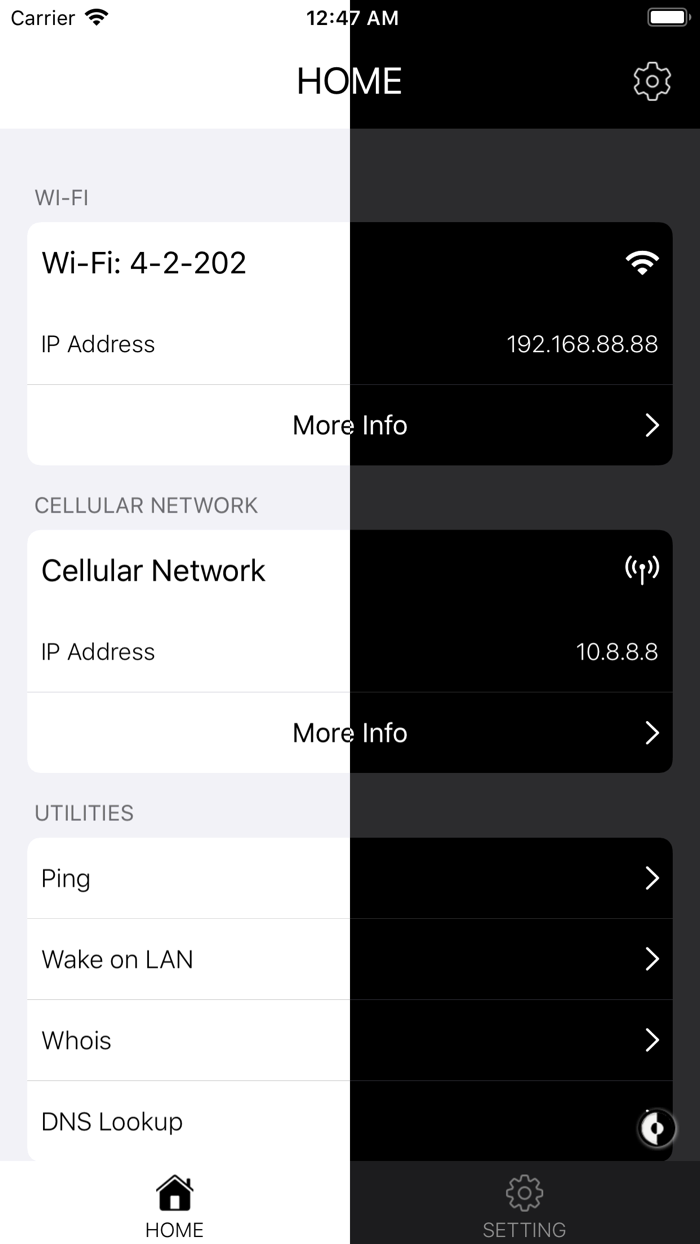This screenshot has width=700, height=1244.
Task: Switch to the SETTING tab
Action: click(x=524, y=1203)
